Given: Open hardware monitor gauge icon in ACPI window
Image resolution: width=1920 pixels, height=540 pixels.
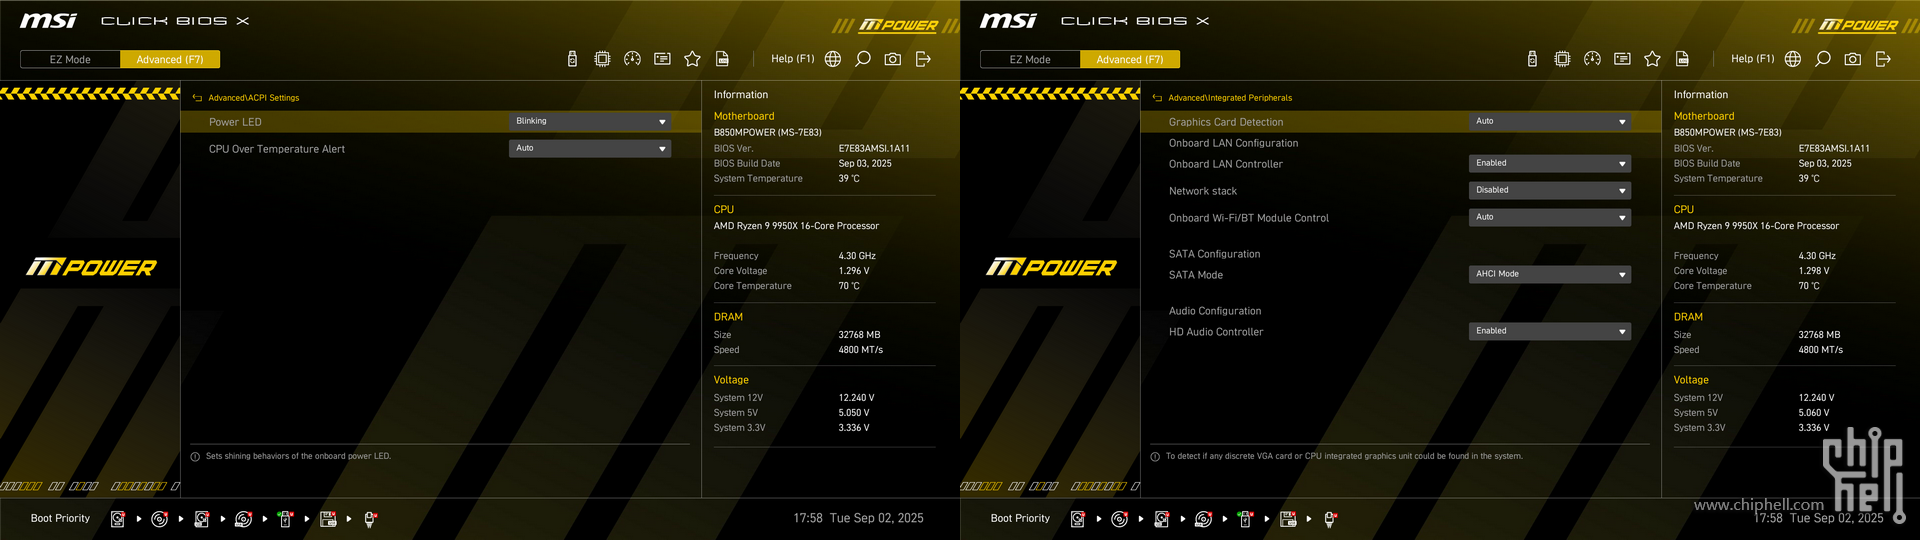Looking at the screenshot, I should tap(632, 59).
